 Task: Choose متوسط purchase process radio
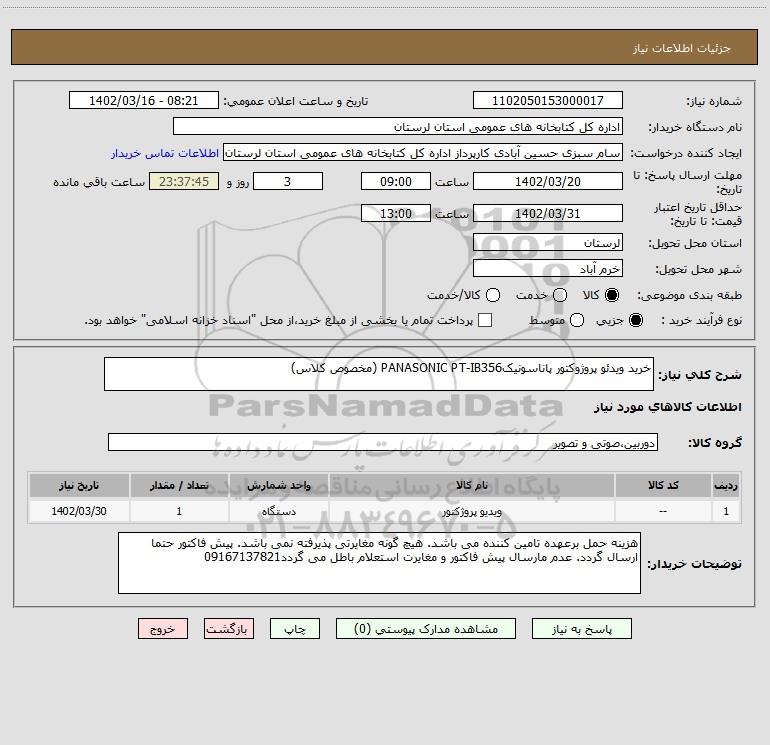(577, 320)
